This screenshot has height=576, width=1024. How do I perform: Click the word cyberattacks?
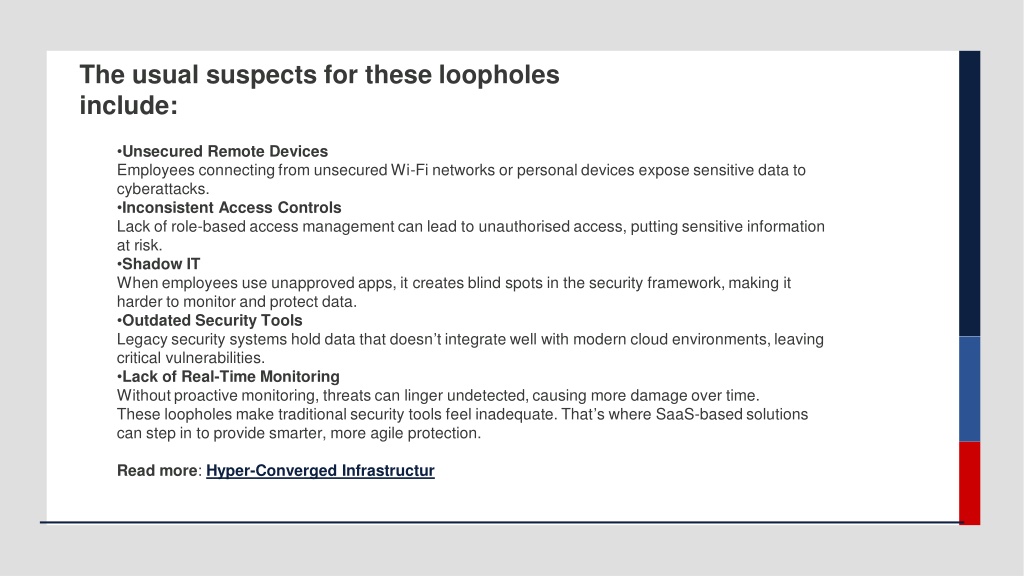163,189
